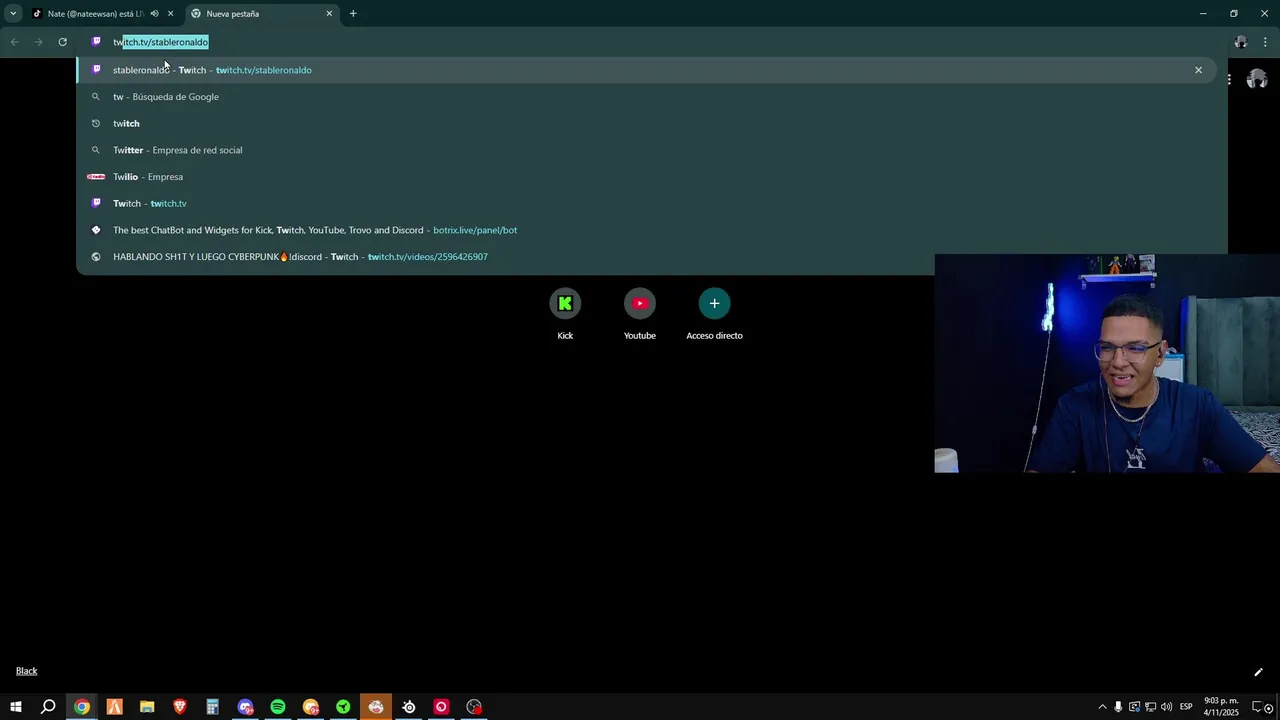
Task: Open the clock showing 9:03 p. m.
Action: click(1221, 707)
